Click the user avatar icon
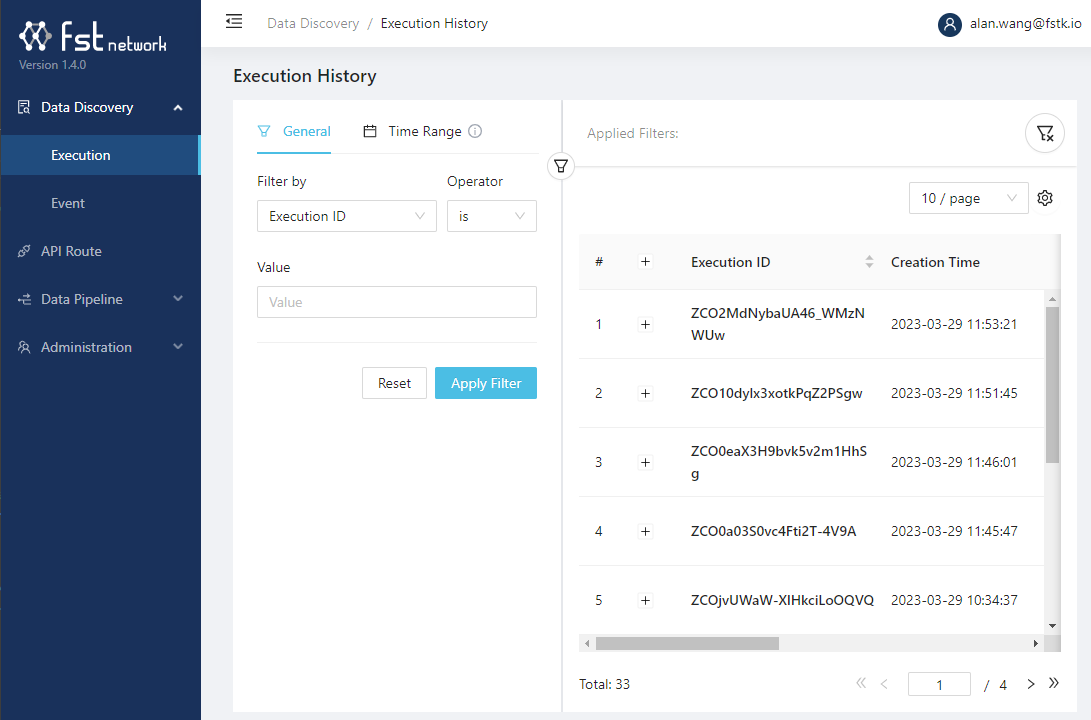The height and width of the screenshot is (720, 1091). (x=949, y=24)
